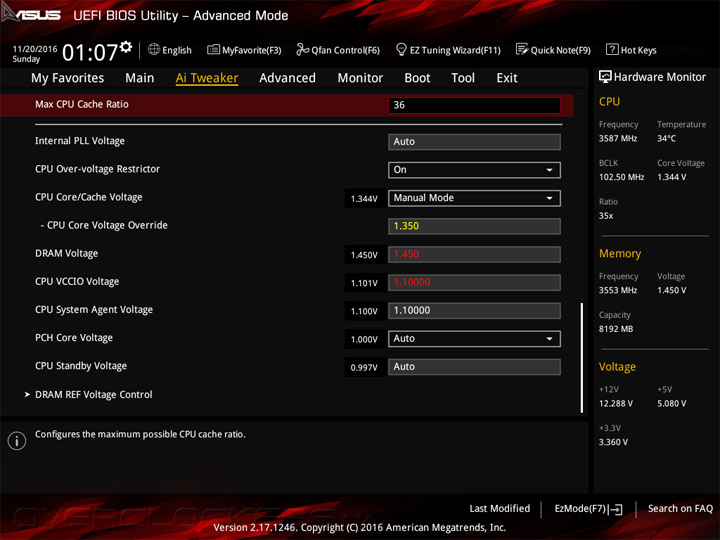Click the Memory Frequency 3553 MHz value

pyautogui.click(x=618, y=290)
